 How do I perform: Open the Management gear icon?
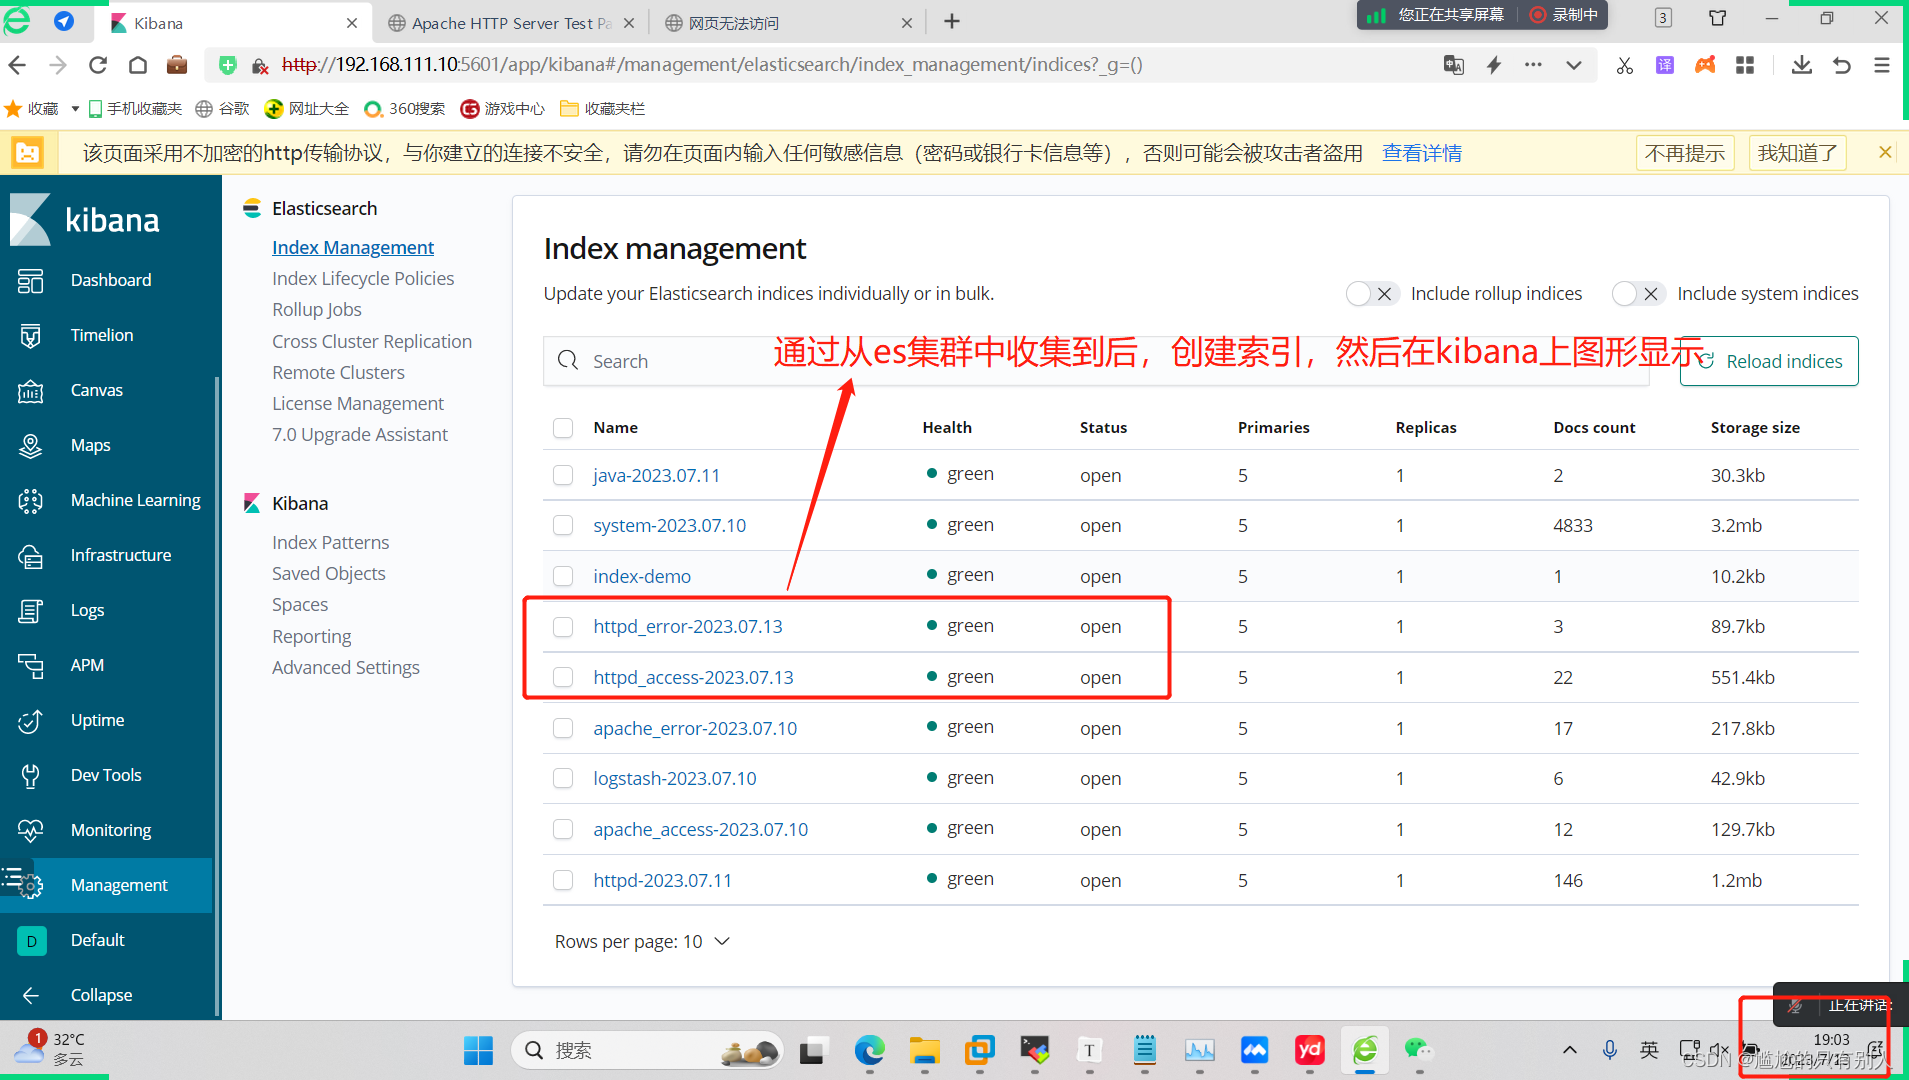point(31,886)
